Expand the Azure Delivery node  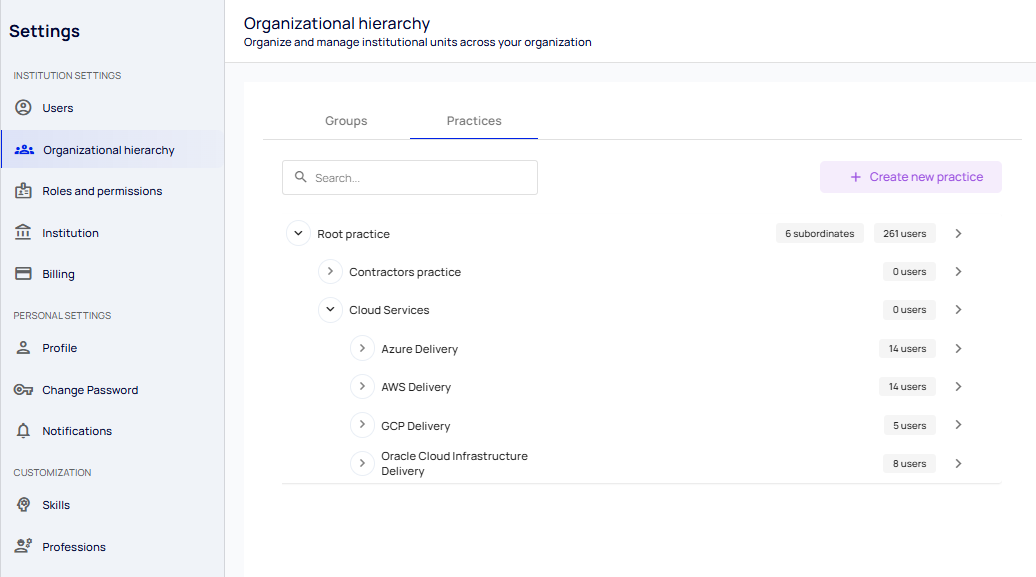[362, 349]
